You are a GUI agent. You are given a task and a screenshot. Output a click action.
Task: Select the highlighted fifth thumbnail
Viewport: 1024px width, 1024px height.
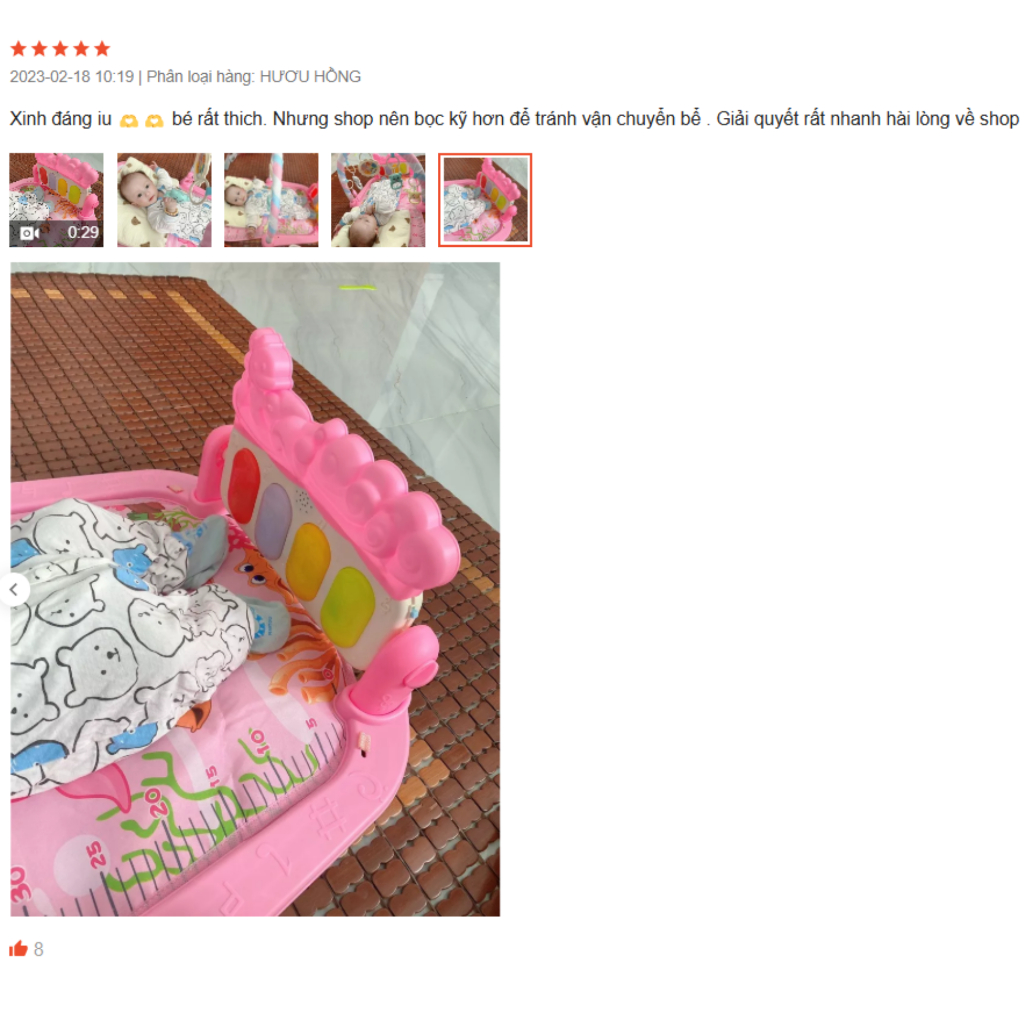(485, 200)
